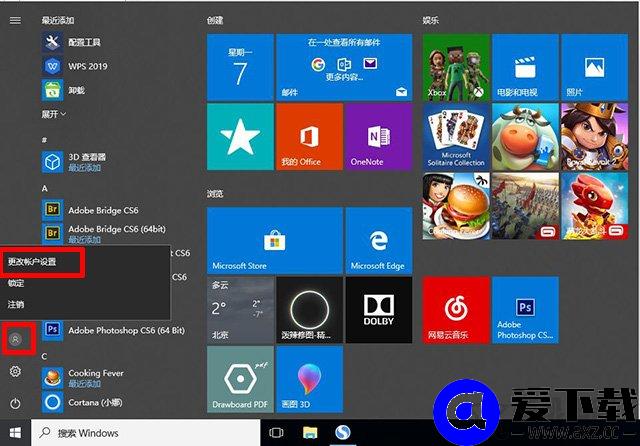Screen dimensions: 640x446
Task: Click the Windows Start button
Action: (16, 433)
